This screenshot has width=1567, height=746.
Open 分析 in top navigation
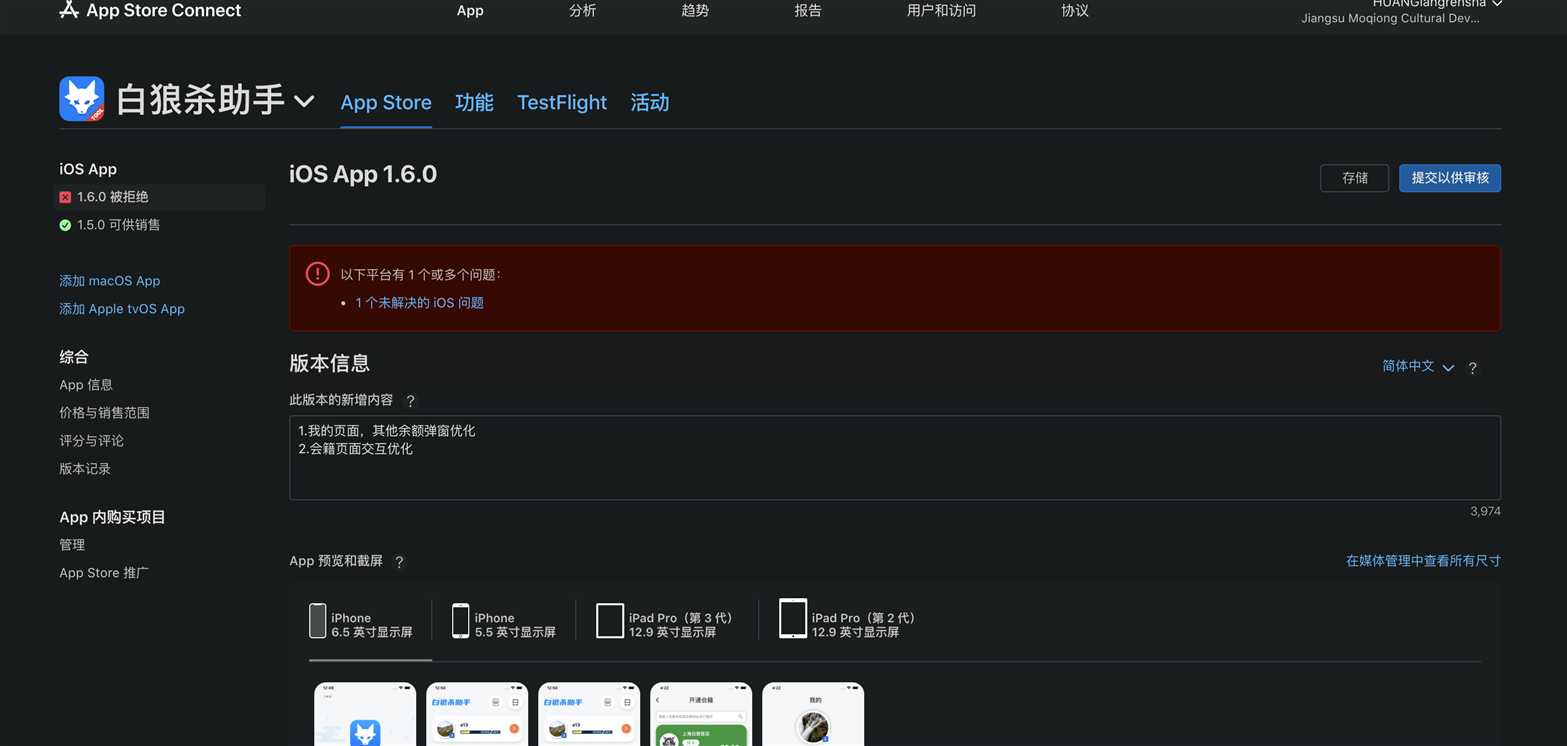coord(582,11)
